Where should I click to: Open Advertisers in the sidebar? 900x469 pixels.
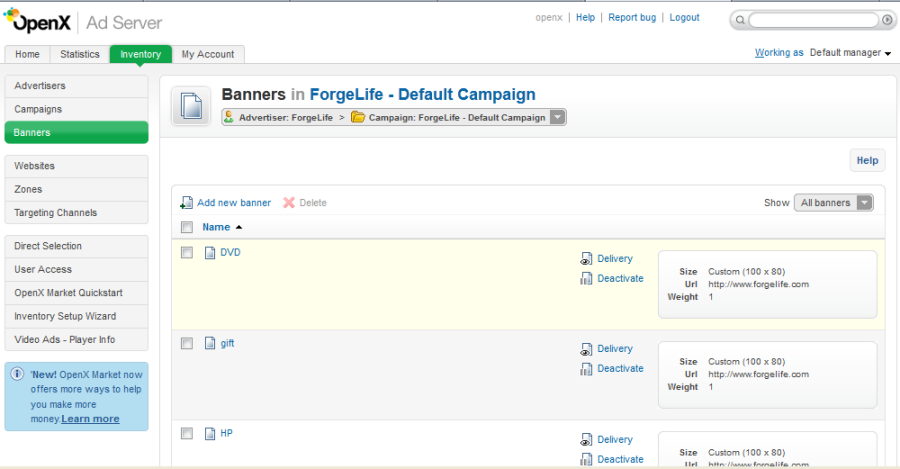pyautogui.click(x=76, y=86)
